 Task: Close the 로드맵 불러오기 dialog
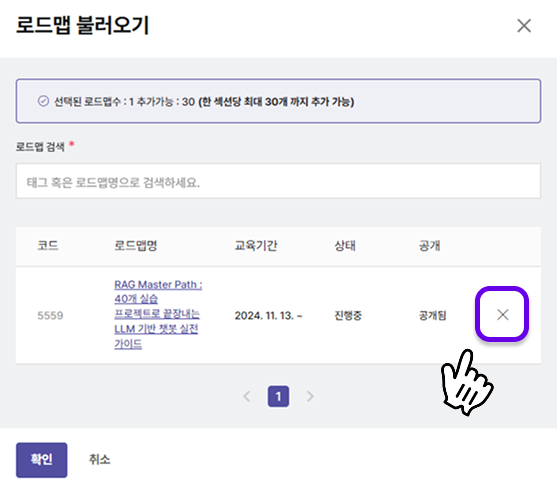[x=524, y=26]
